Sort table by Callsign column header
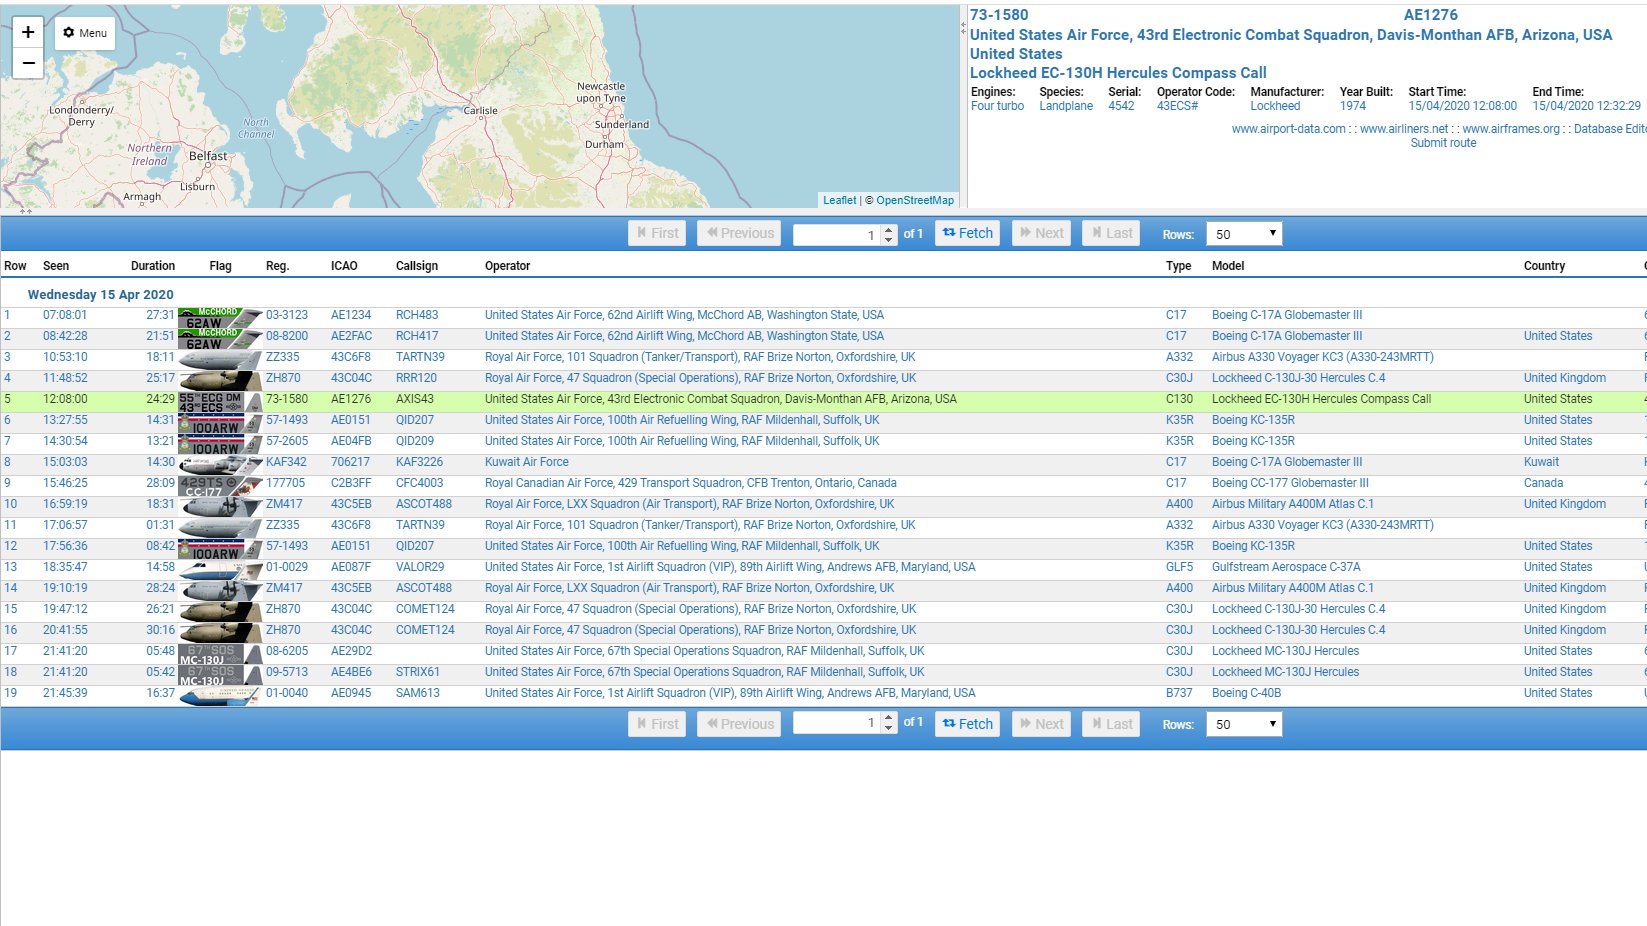The height and width of the screenshot is (926, 1647). coord(417,266)
